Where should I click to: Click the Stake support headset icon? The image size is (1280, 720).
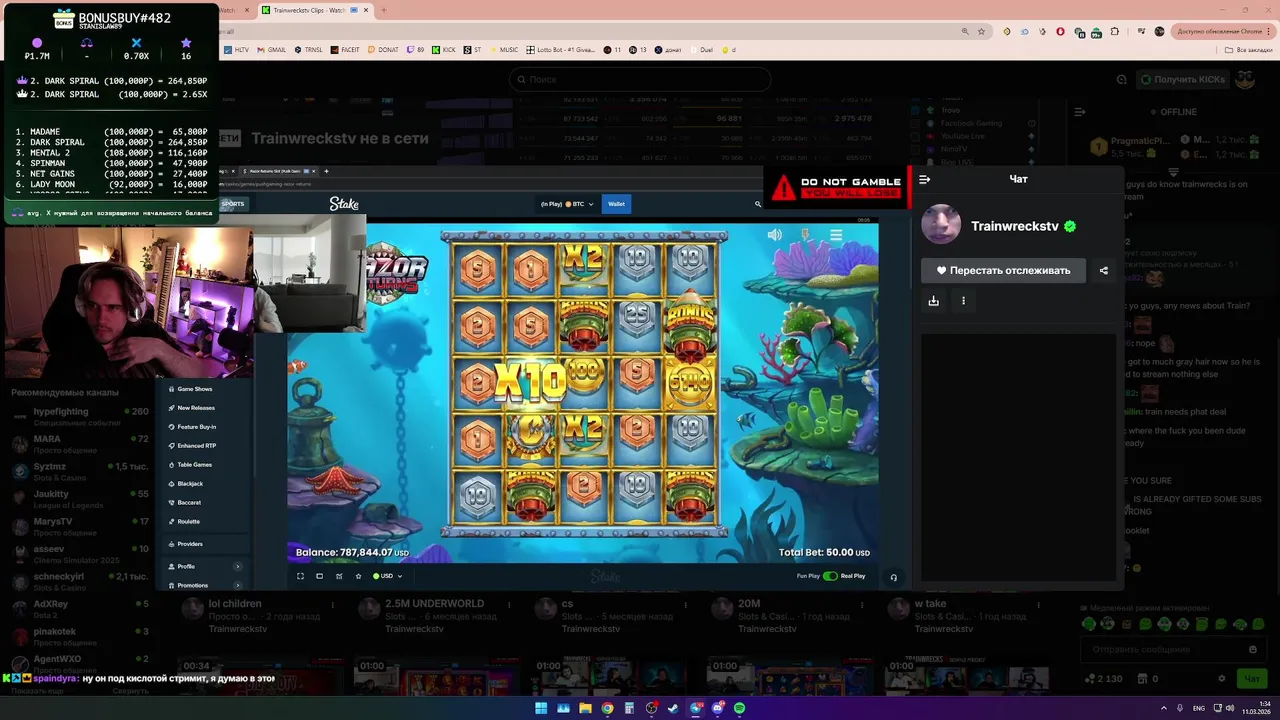pos(893,577)
